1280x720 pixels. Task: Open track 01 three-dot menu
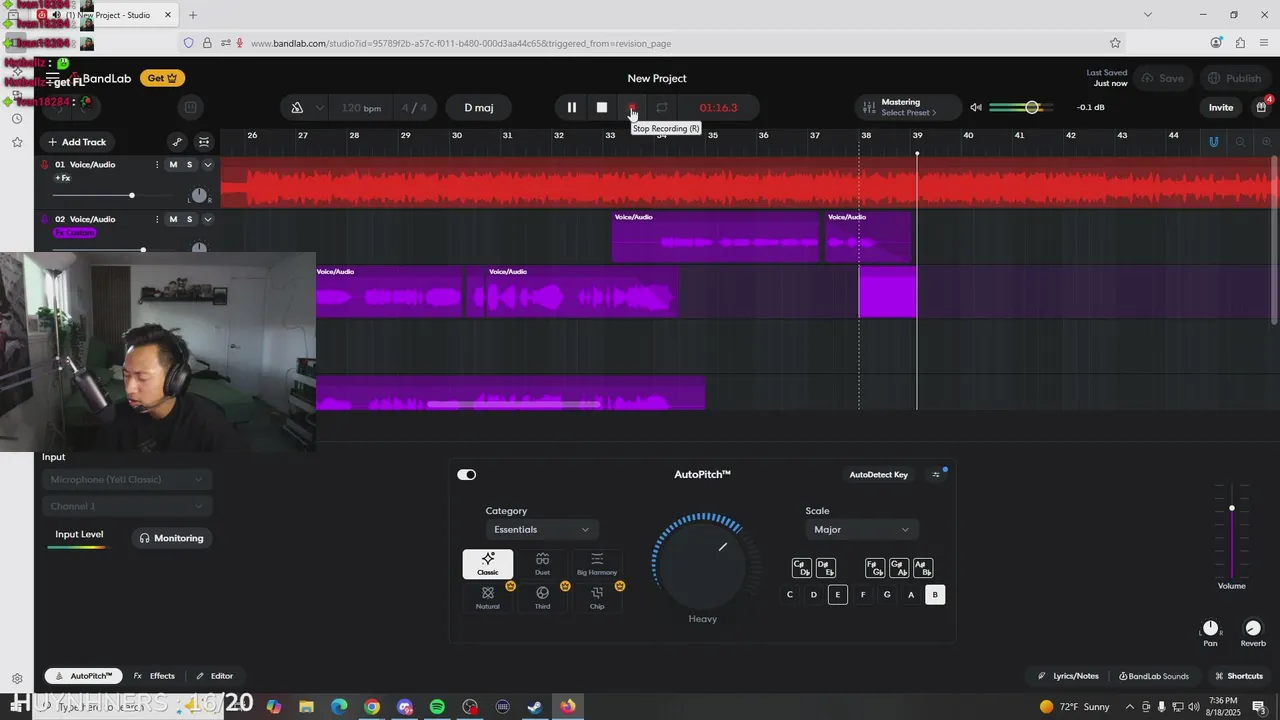(x=156, y=165)
